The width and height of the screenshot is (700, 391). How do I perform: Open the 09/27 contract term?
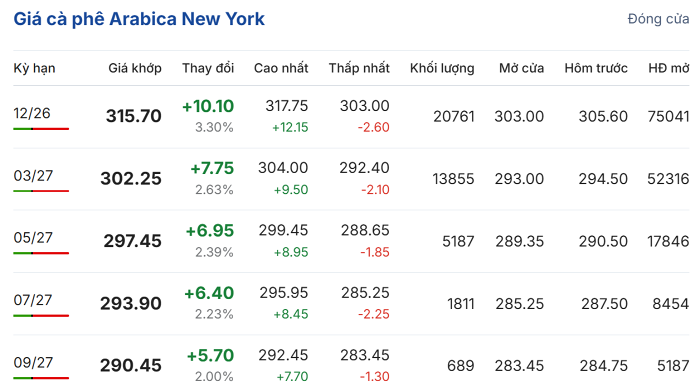33,362
